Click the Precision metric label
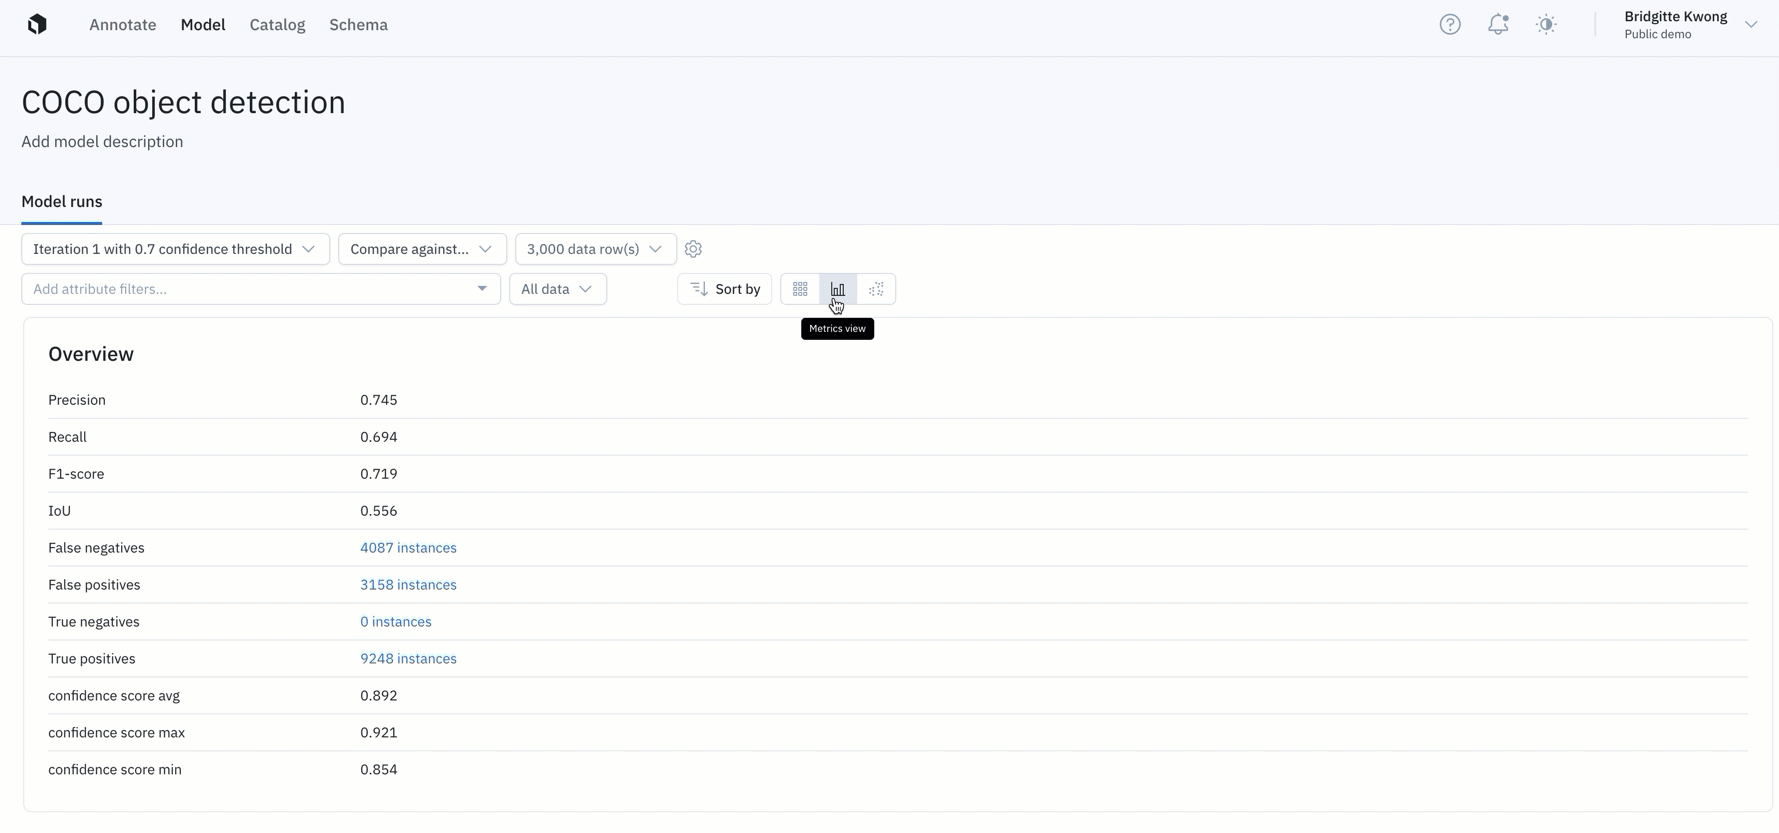This screenshot has width=1779, height=833. [x=77, y=400]
